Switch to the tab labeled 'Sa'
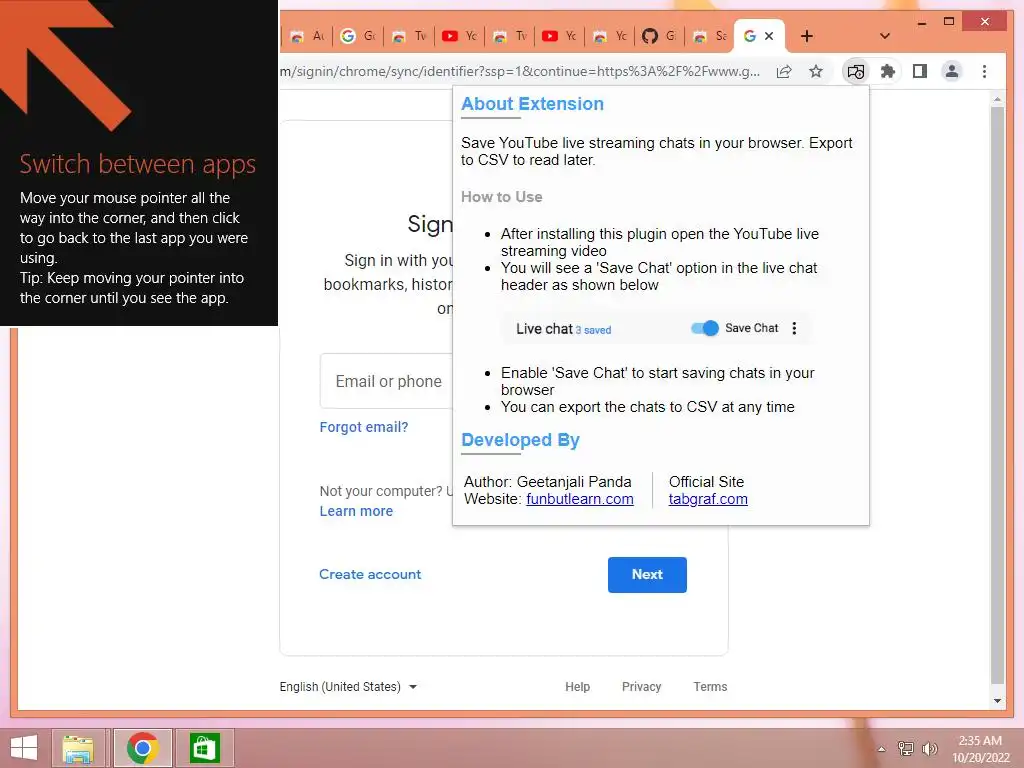 (x=710, y=36)
